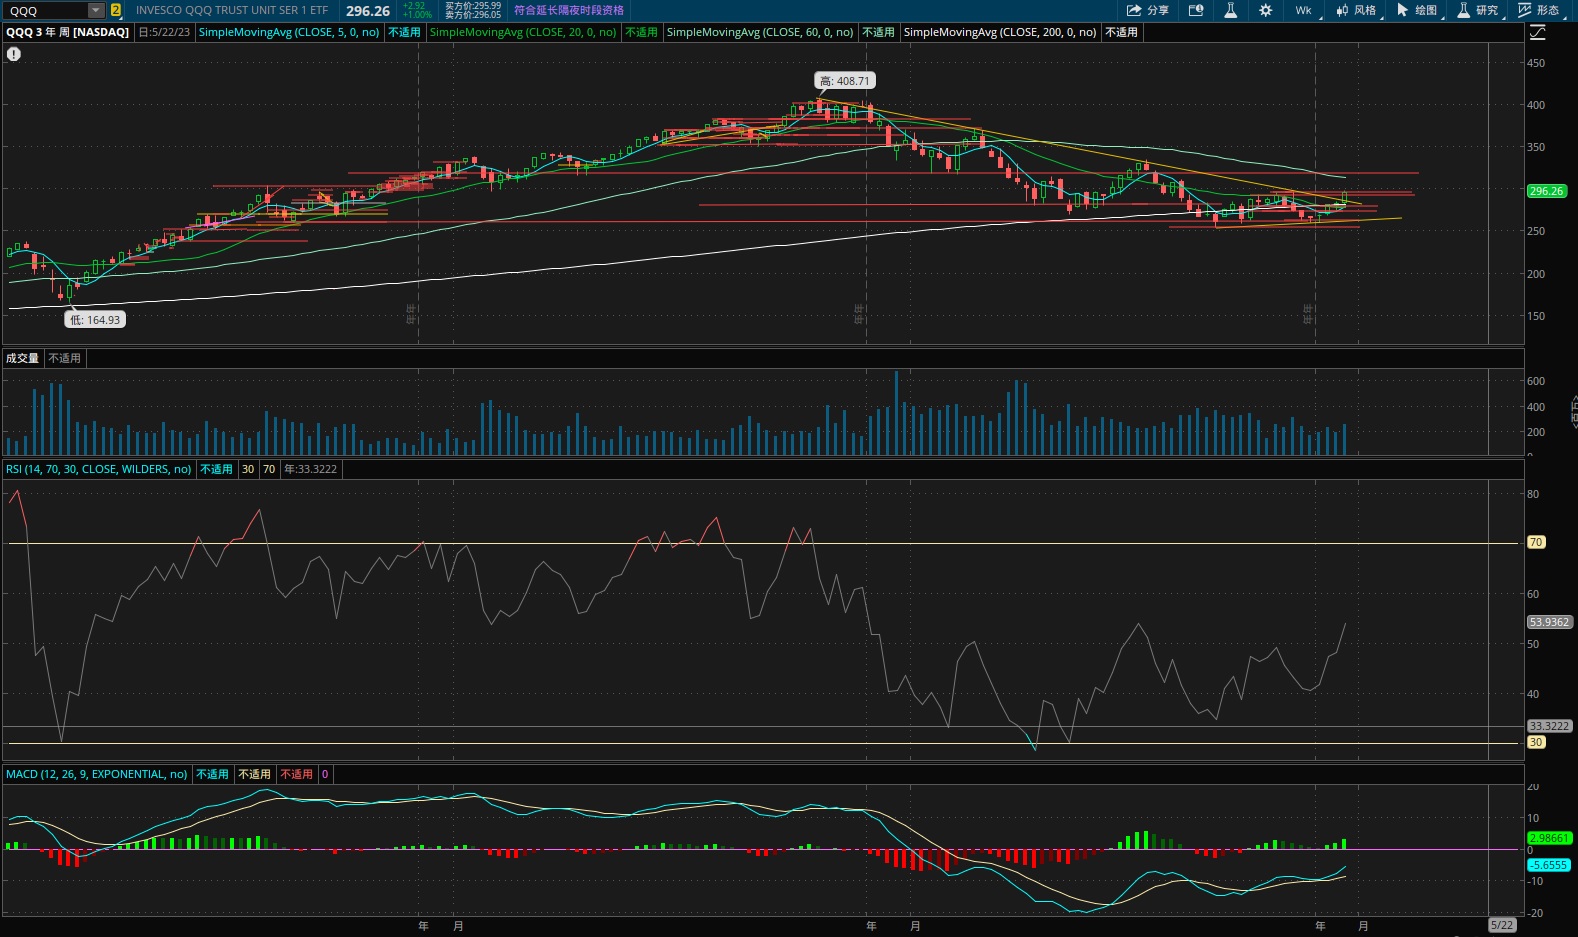Click the 成交量 volume panel label

22,358
